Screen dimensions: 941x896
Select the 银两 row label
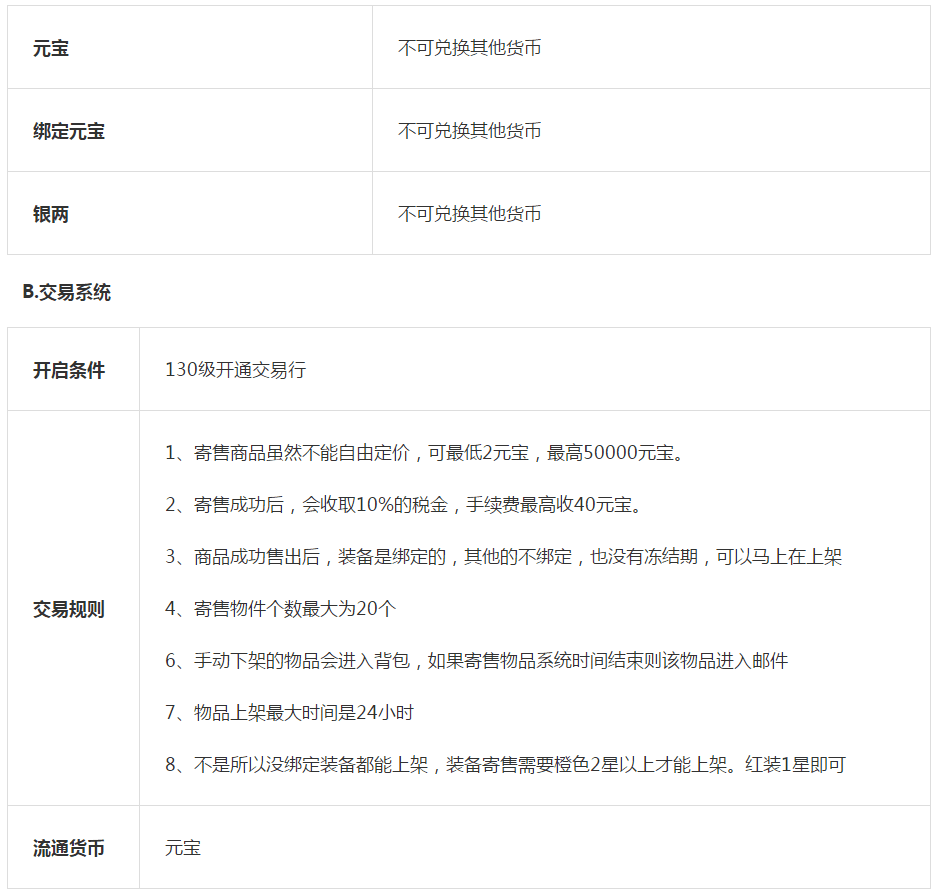click(x=45, y=212)
